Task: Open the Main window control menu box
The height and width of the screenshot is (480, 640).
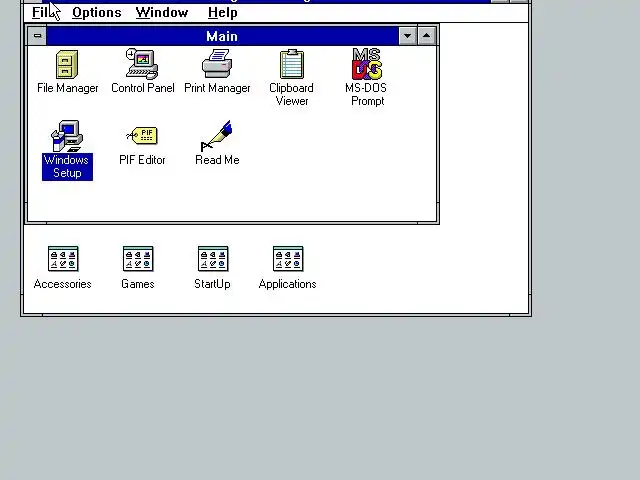Action: click(x=37, y=36)
